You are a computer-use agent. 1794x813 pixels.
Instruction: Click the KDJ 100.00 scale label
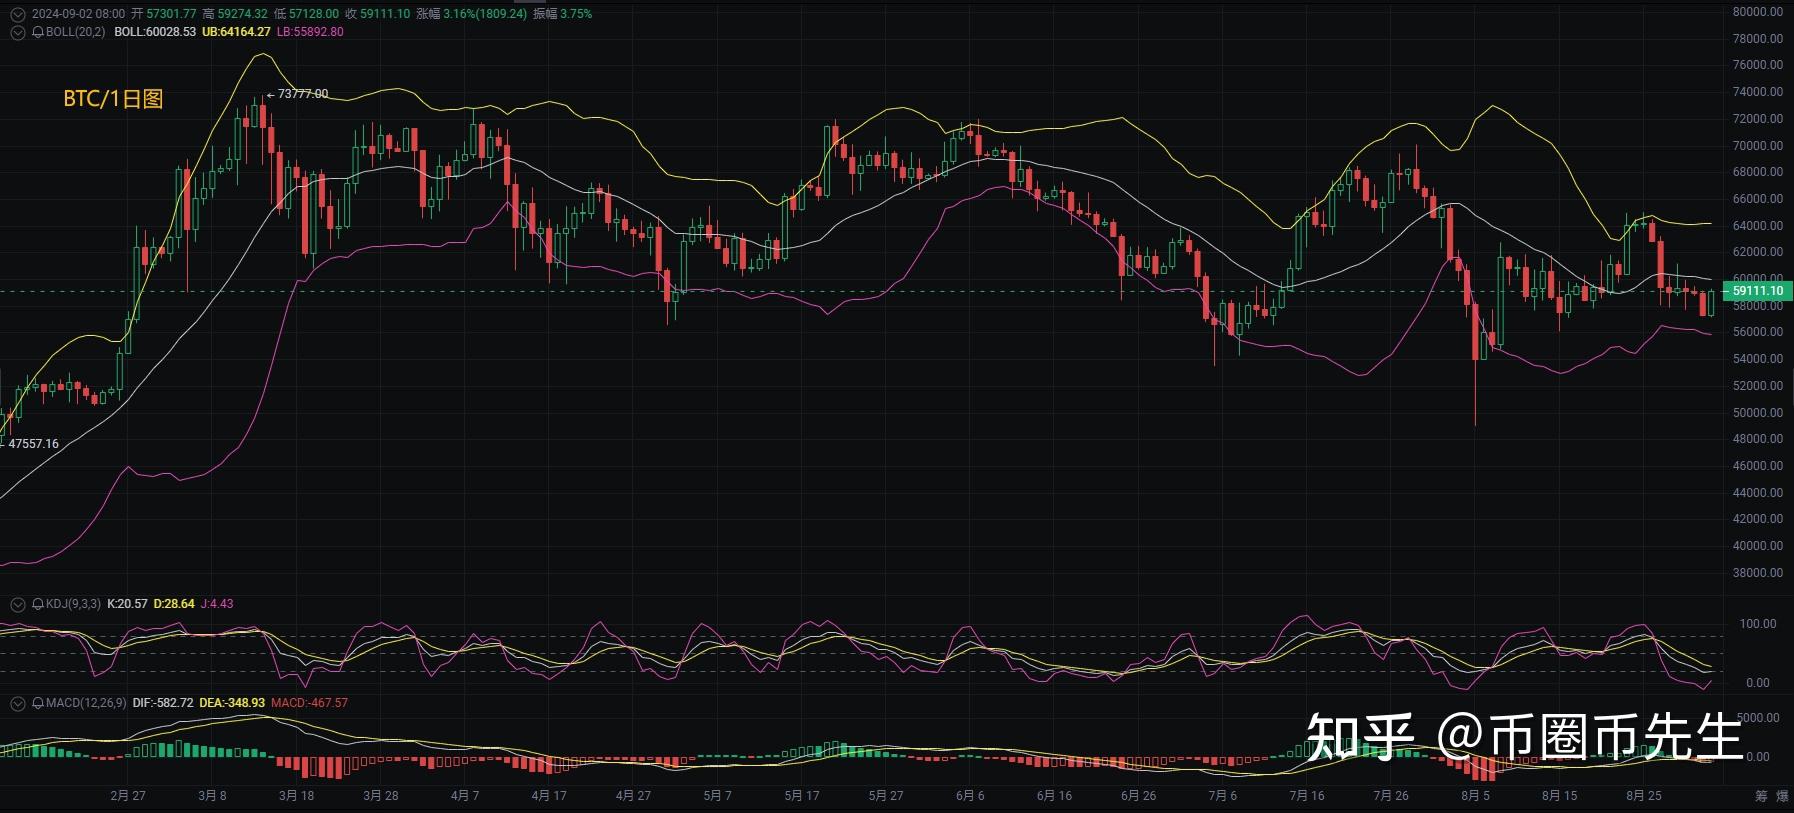point(1758,624)
